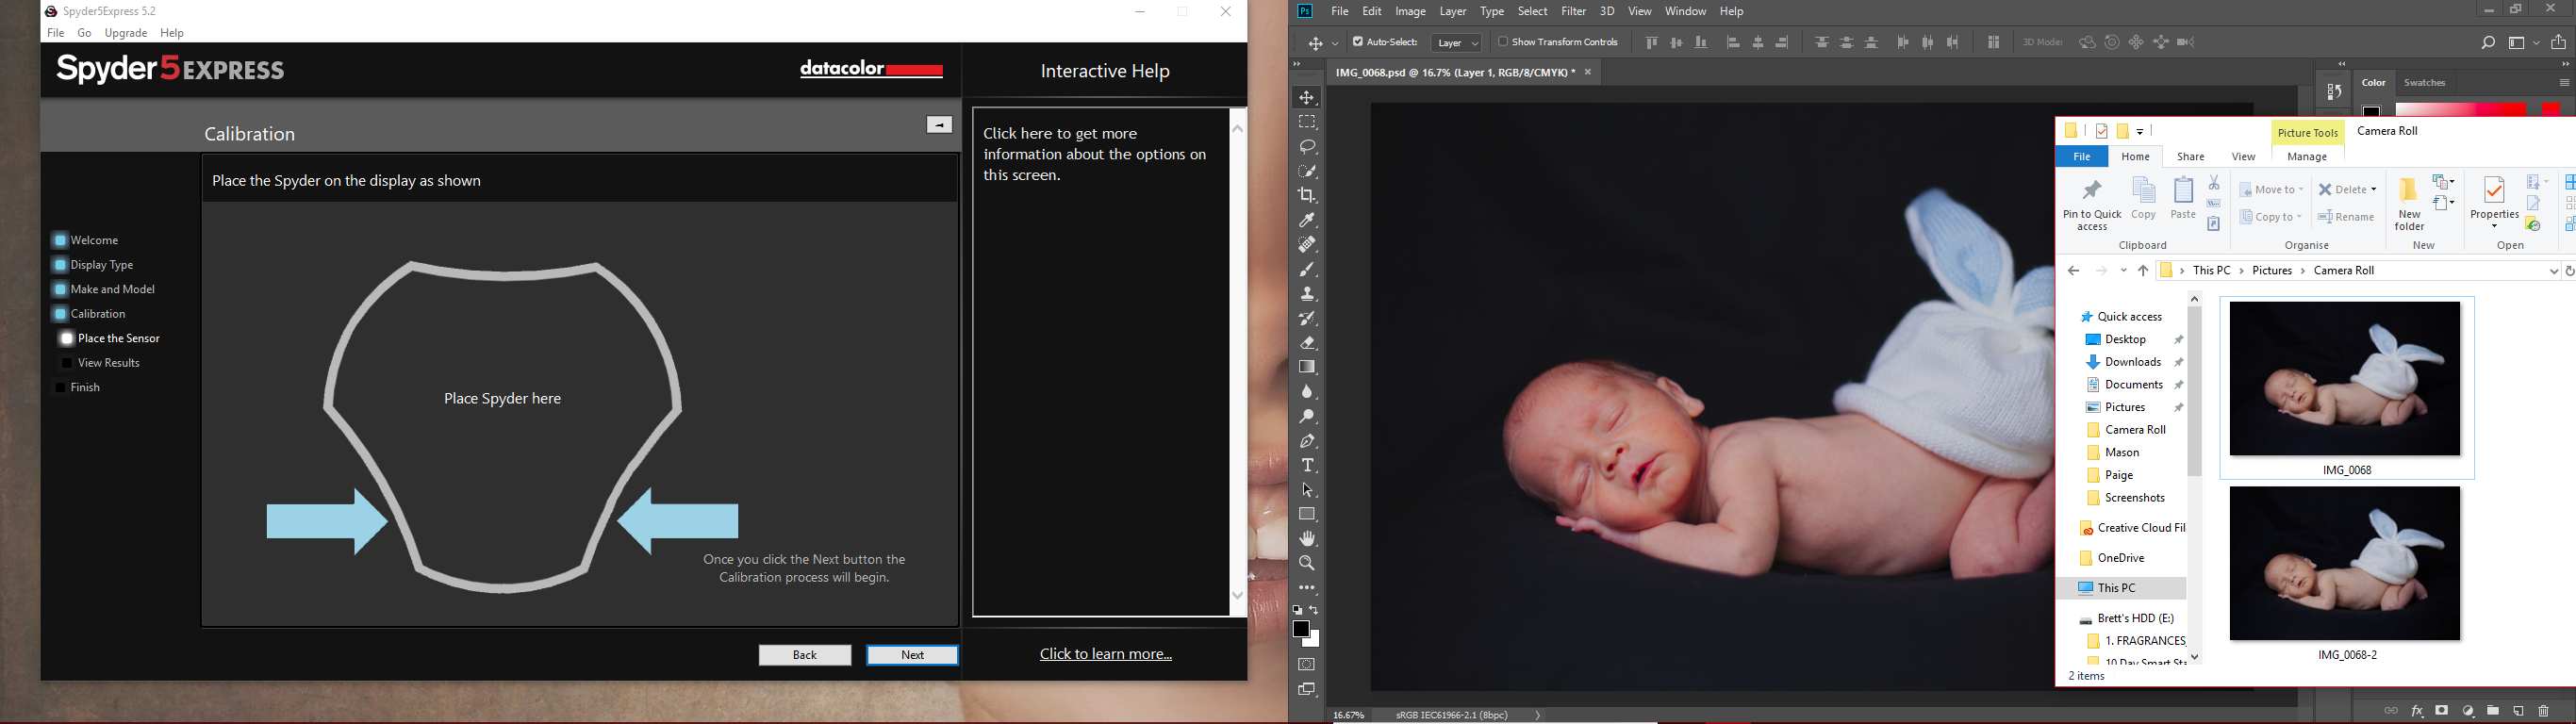Viewport: 2576px width, 724px height.
Task: Open Explorer Share ribbon tab
Action: [x=2191, y=157]
